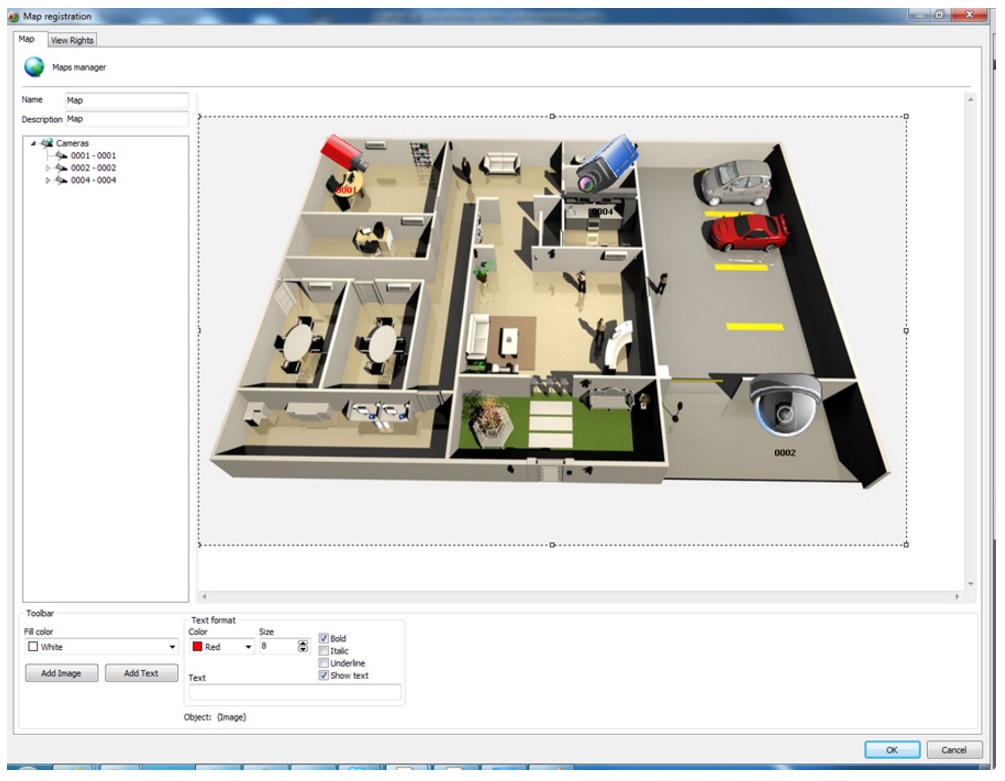The height and width of the screenshot is (781, 1005).
Task: Switch to the View Rights tab
Action: click(72, 40)
